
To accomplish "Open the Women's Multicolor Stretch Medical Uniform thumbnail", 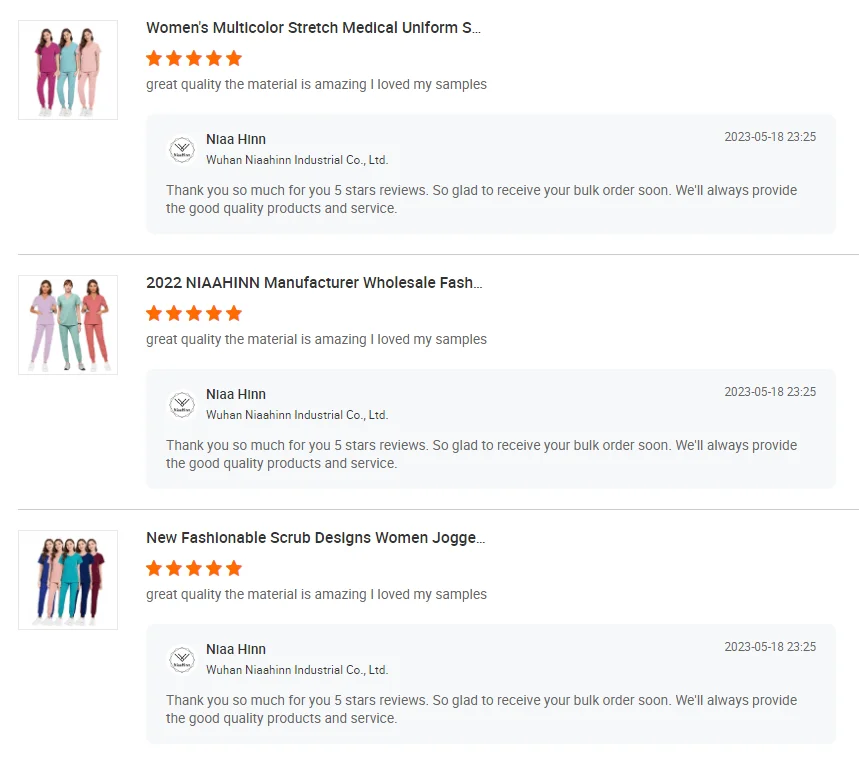I will point(68,70).
